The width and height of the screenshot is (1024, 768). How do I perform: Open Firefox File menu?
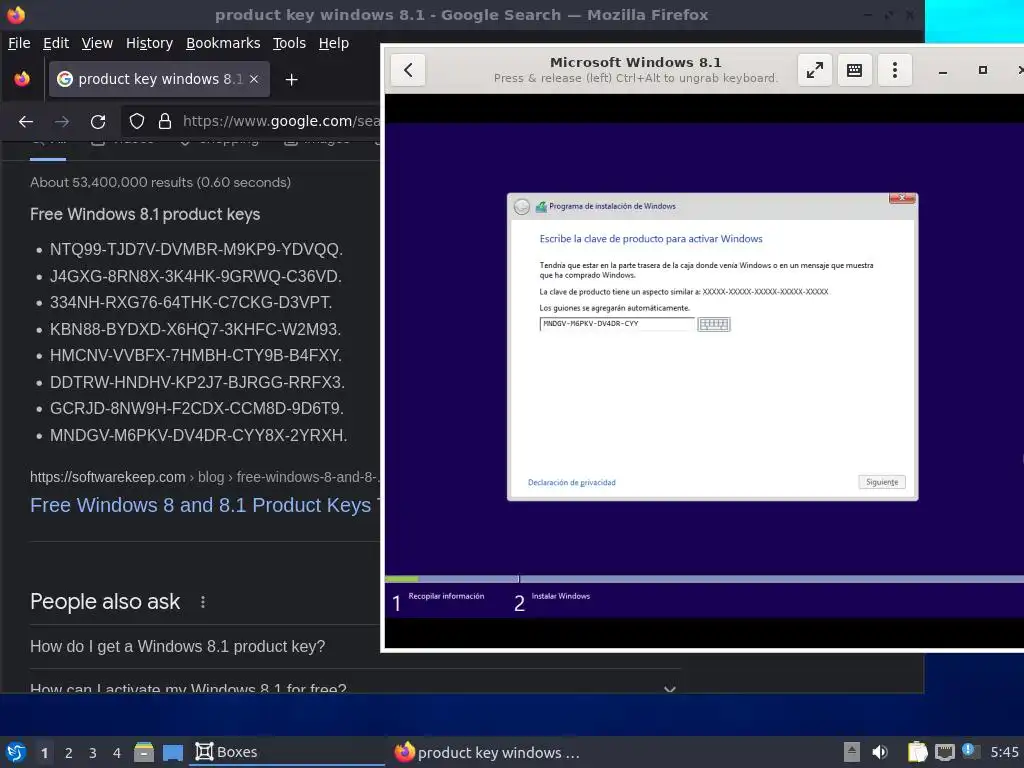pyautogui.click(x=19, y=43)
